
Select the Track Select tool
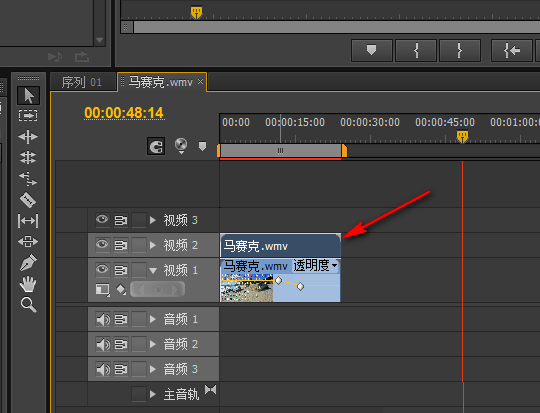[x=28, y=115]
